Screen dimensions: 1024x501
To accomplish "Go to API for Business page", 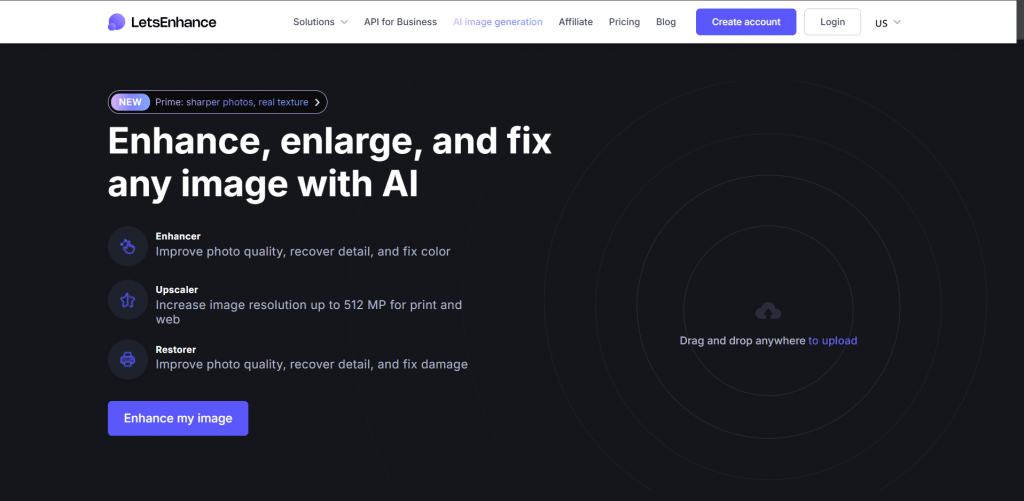I will point(400,22).
